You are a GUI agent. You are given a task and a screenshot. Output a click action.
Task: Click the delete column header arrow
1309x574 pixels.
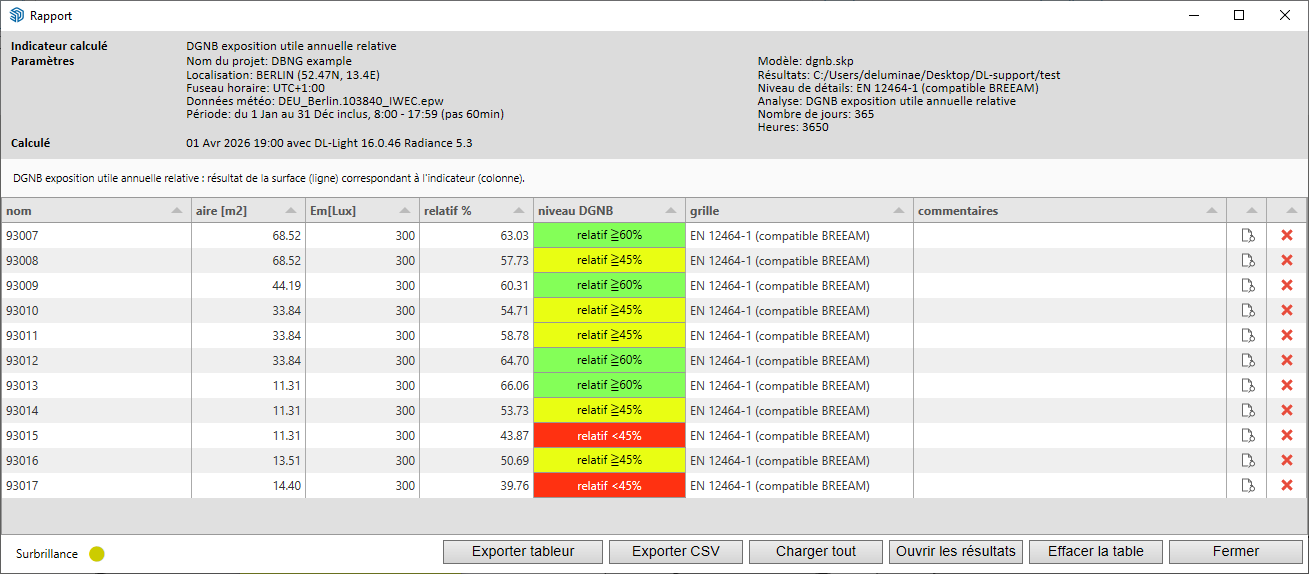click(1291, 211)
